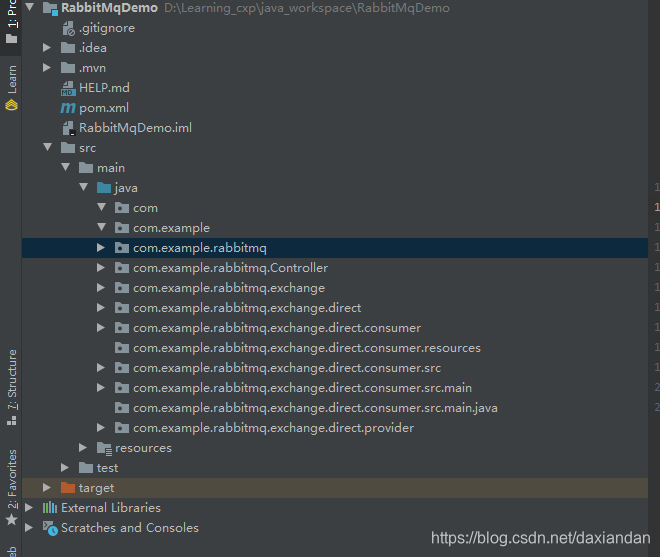Select com.example.rabbitmq.exchange.direct package

pos(247,307)
